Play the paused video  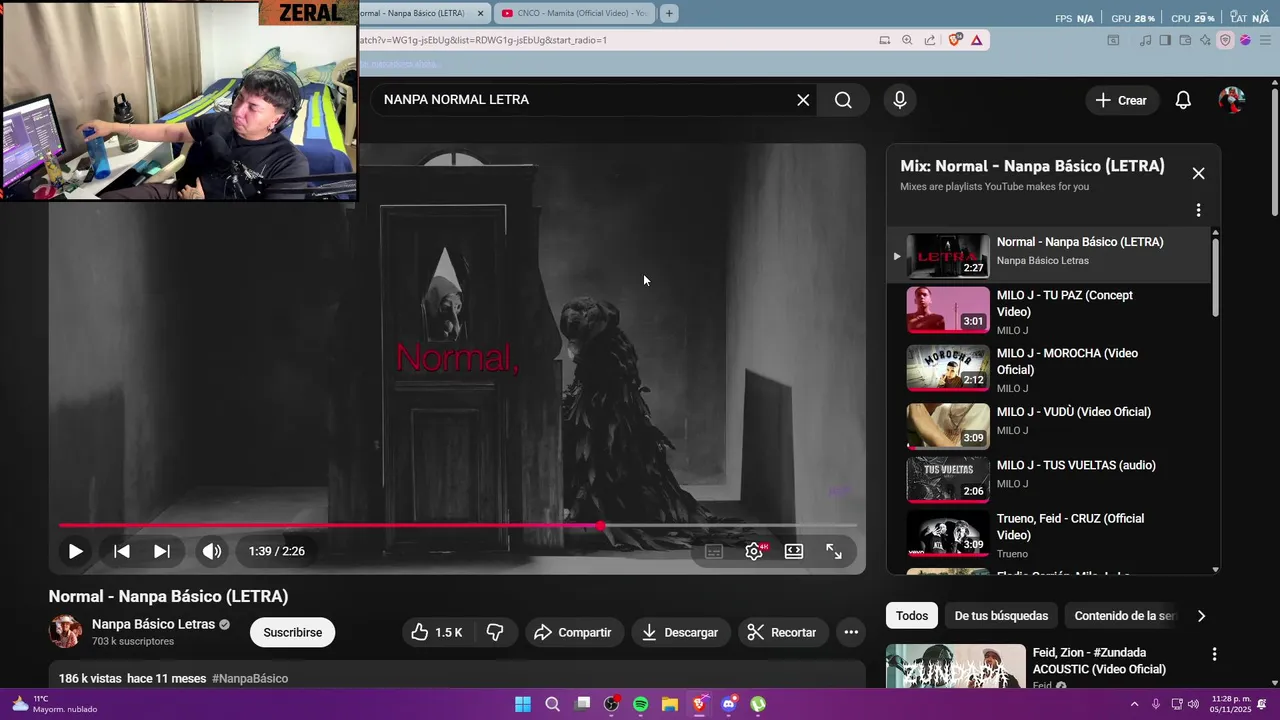[x=75, y=551]
